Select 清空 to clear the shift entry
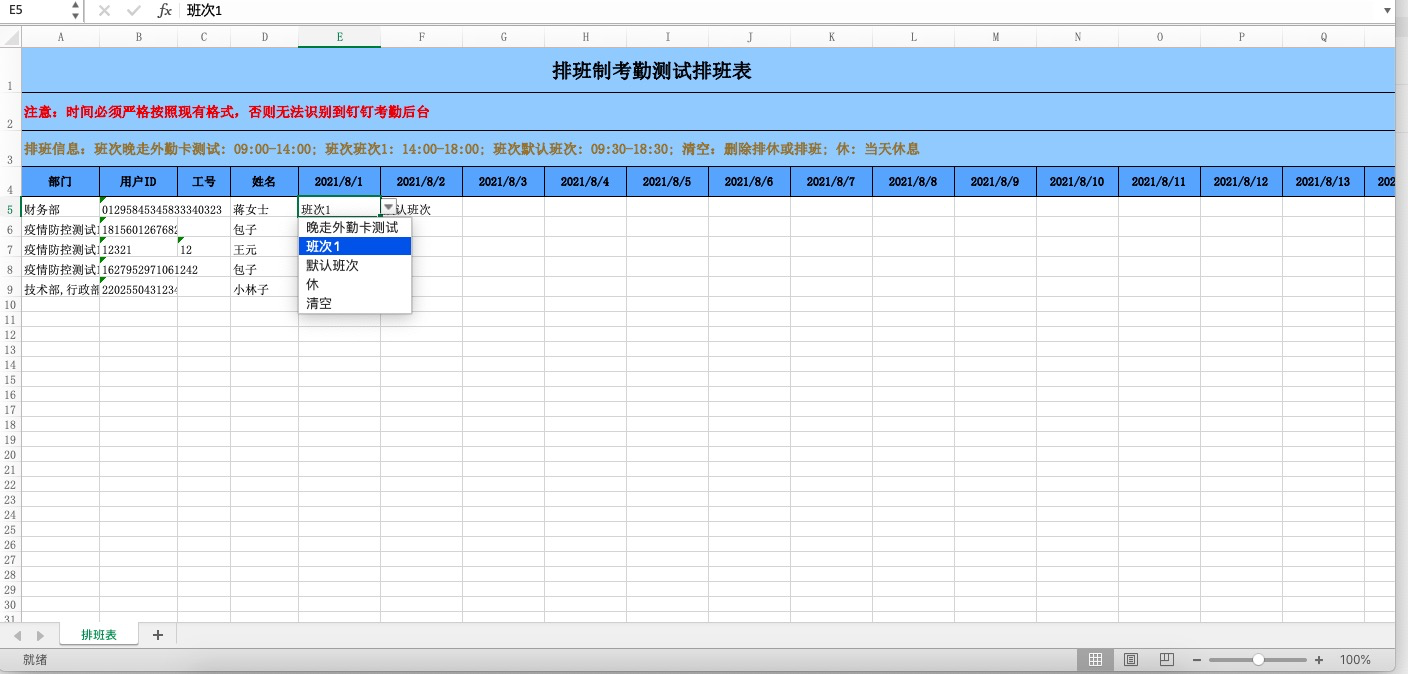 pyautogui.click(x=318, y=303)
